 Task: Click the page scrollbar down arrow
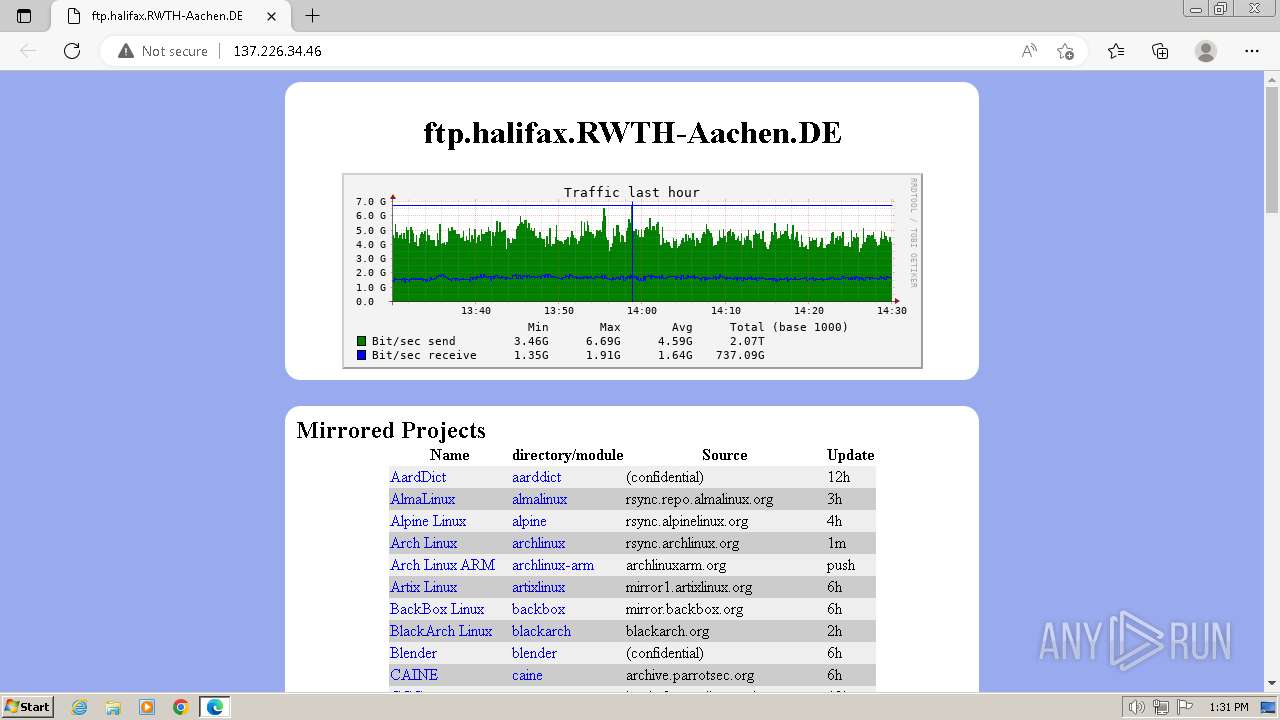pos(1272,683)
